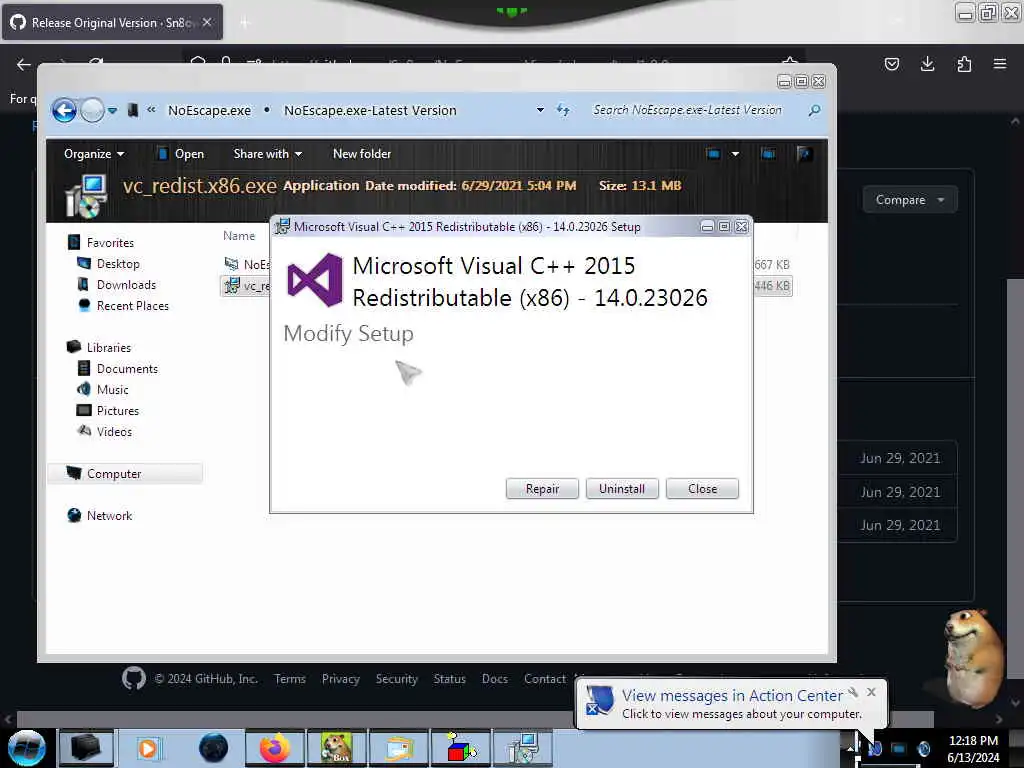
Task: Open Explorer recent locations dropdown arrow
Action: point(112,110)
